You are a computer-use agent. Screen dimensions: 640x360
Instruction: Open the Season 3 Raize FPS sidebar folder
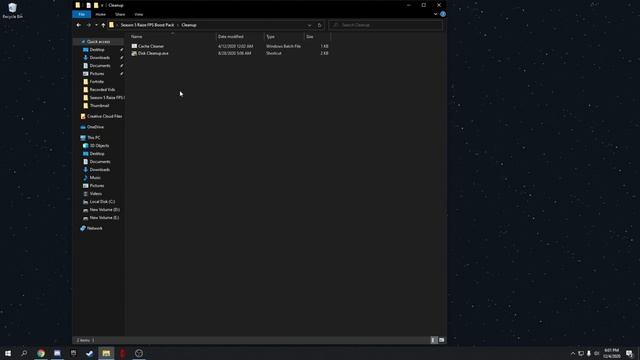[x=107, y=98]
